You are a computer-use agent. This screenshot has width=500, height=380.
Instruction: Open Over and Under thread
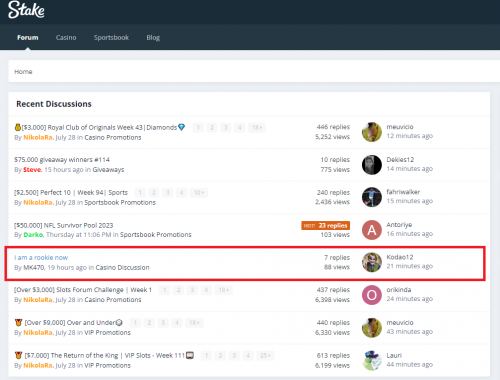coord(70,322)
